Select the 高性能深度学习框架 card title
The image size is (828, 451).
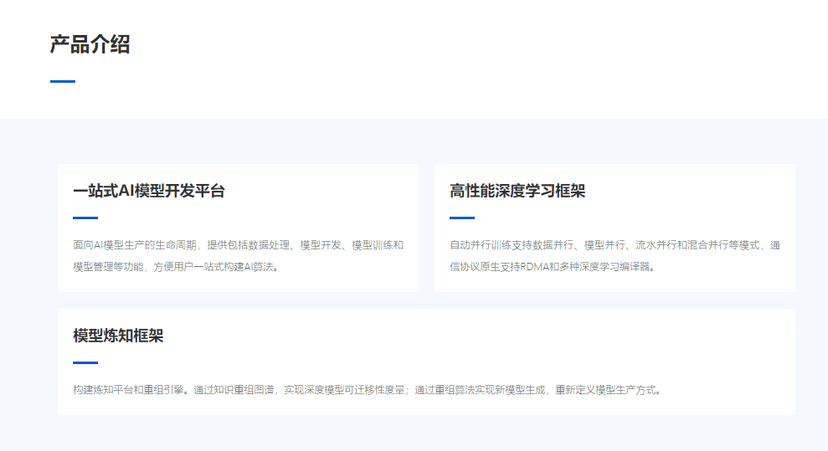click(x=518, y=191)
